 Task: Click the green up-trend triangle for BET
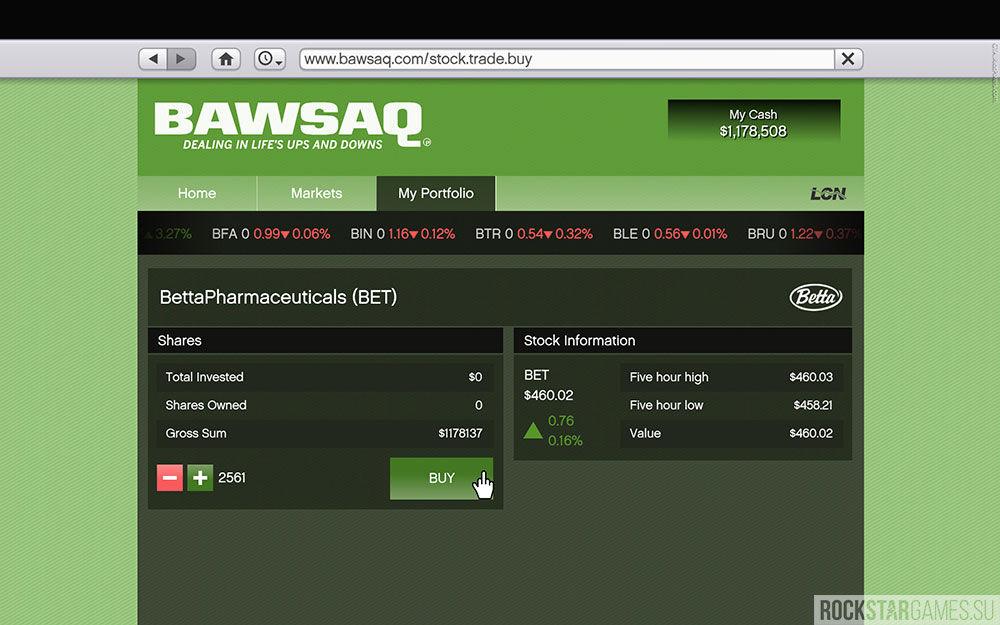coord(533,431)
